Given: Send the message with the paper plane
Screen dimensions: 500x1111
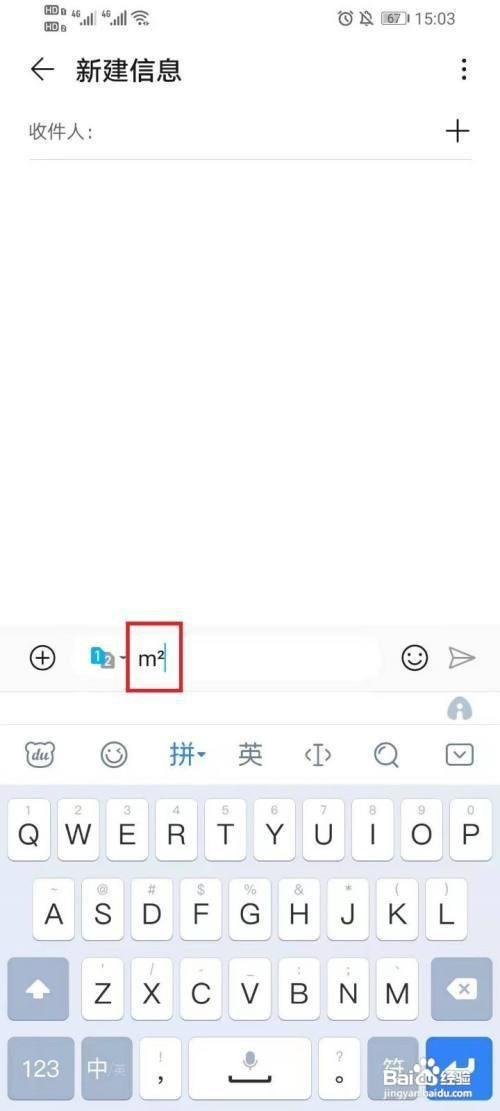Looking at the screenshot, I should 461,658.
